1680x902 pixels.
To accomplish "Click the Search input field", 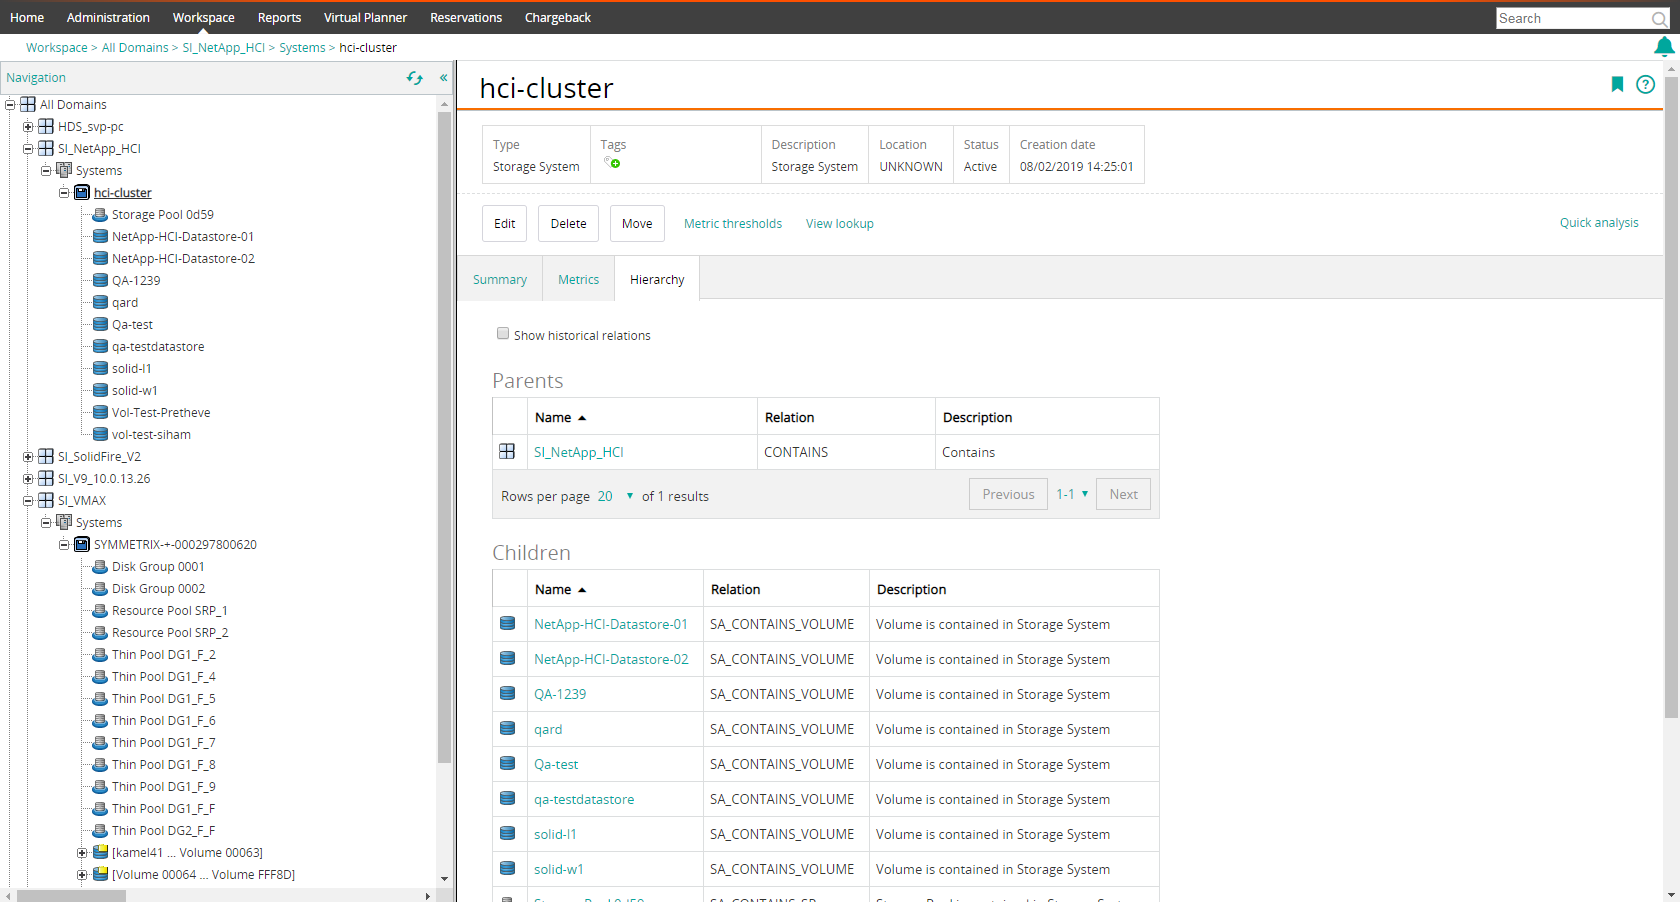I will click(1573, 18).
